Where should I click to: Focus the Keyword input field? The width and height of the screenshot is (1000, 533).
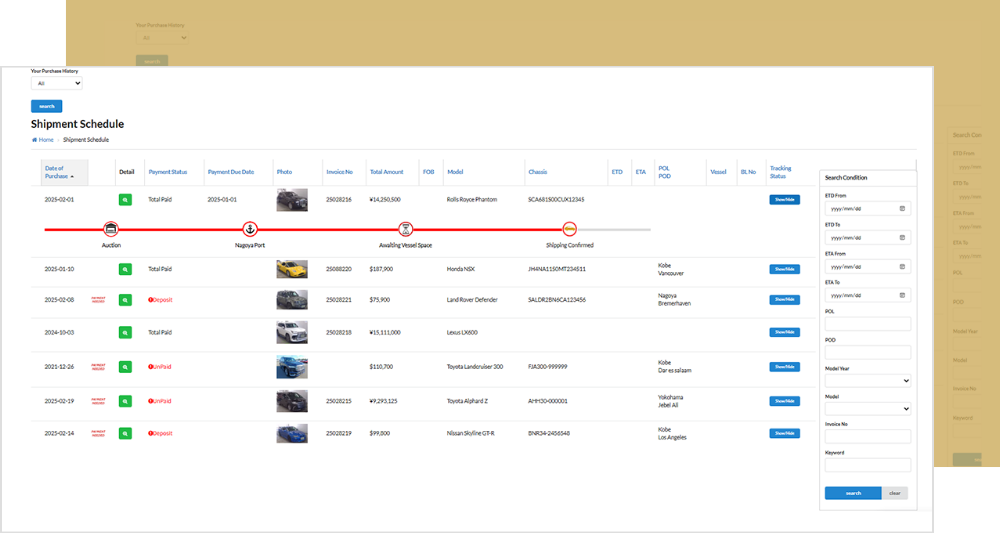(x=867, y=465)
